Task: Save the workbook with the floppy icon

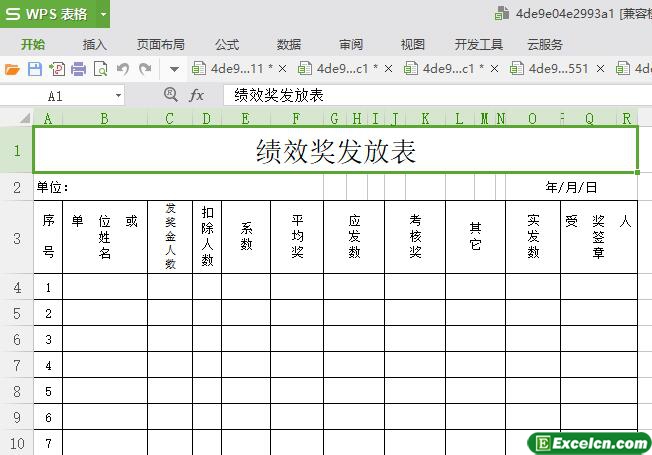Action: point(35,69)
